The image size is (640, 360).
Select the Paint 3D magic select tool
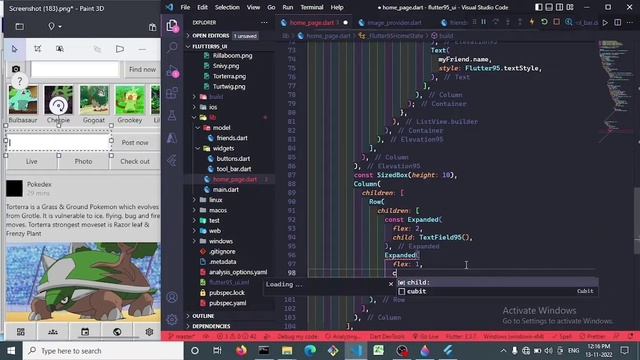[x=60, y=49]
